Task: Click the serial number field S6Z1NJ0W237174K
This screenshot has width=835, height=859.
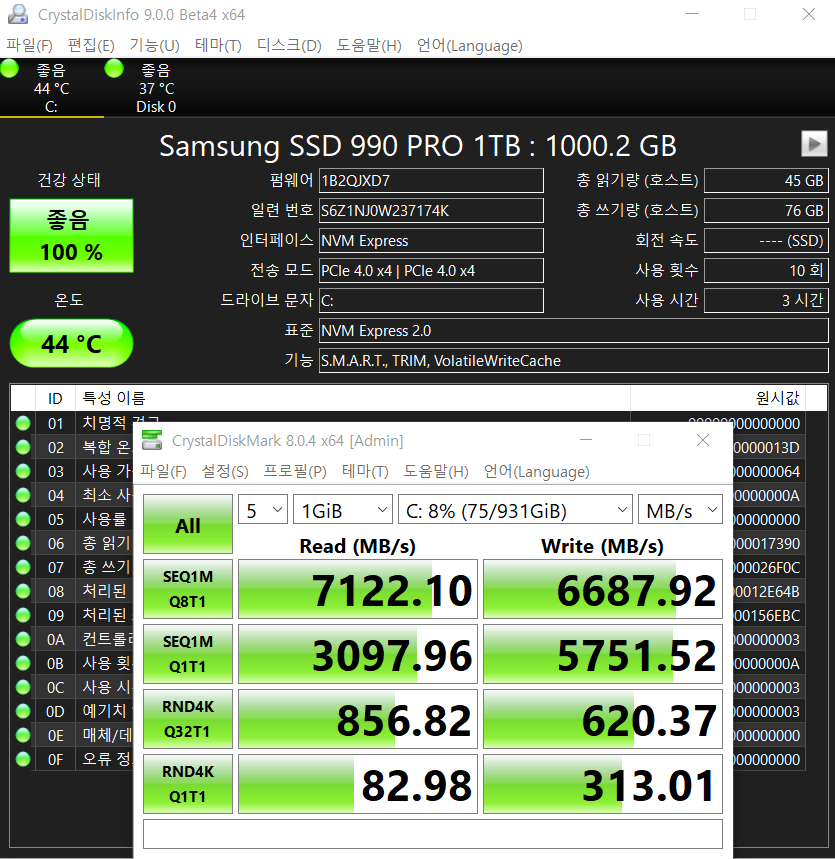Action: (431, 211)
